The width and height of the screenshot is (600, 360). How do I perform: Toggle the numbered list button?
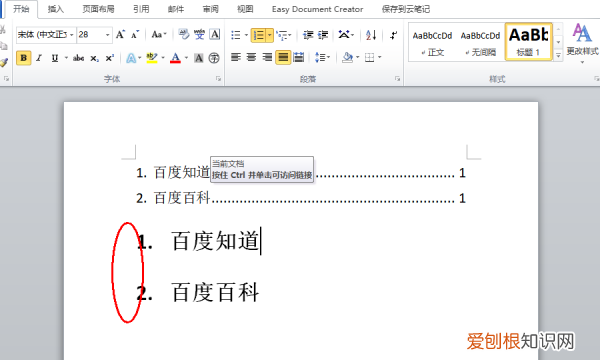click(259, 35)
